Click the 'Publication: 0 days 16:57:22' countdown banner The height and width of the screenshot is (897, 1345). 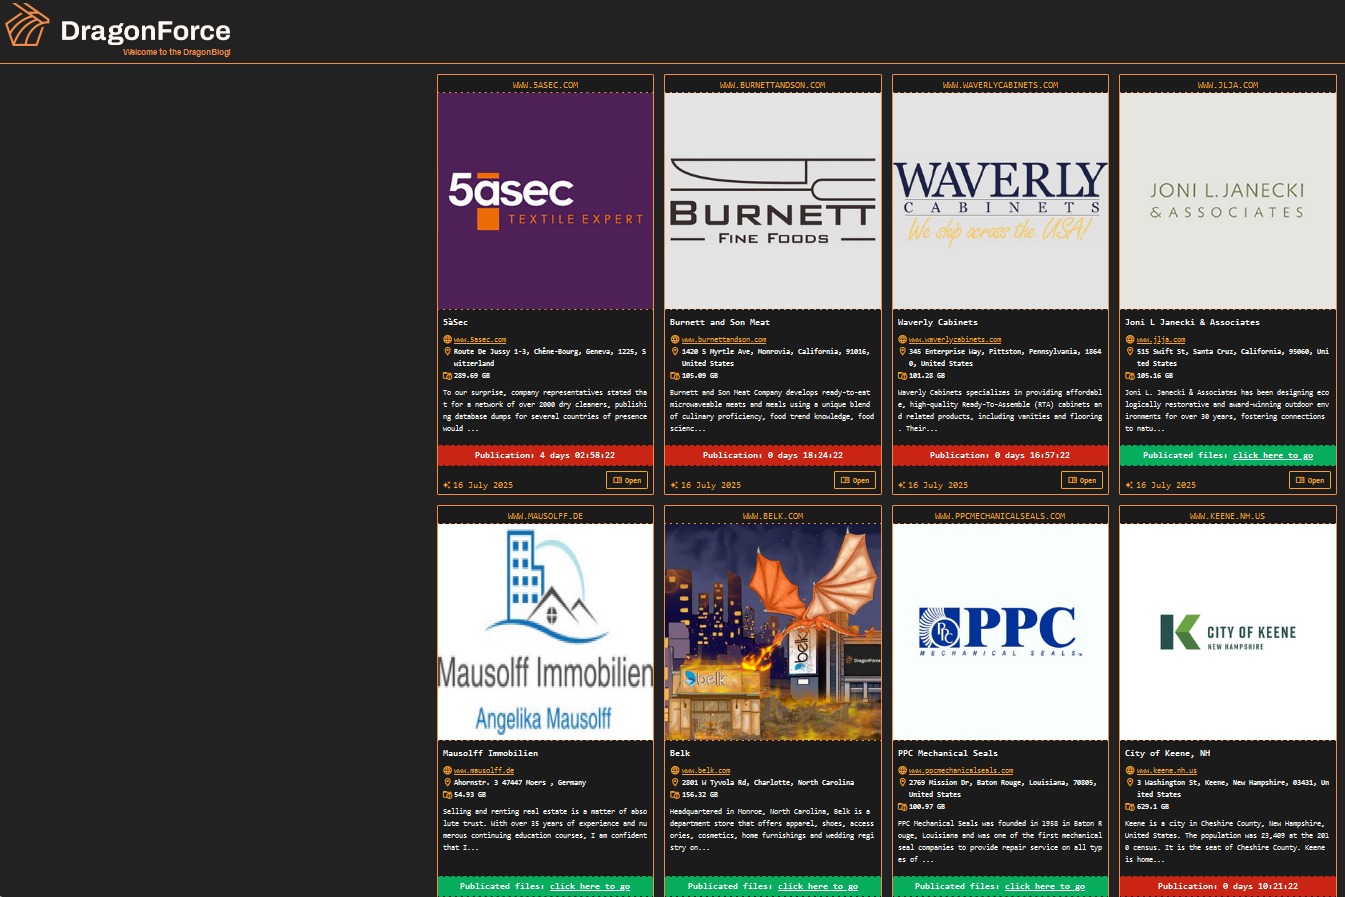(1000, 455)
